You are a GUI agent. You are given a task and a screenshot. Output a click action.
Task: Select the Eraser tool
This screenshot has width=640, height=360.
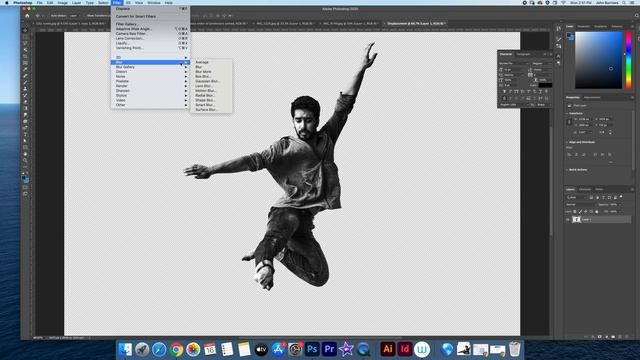pyautogui.click(x=25, y=102)
